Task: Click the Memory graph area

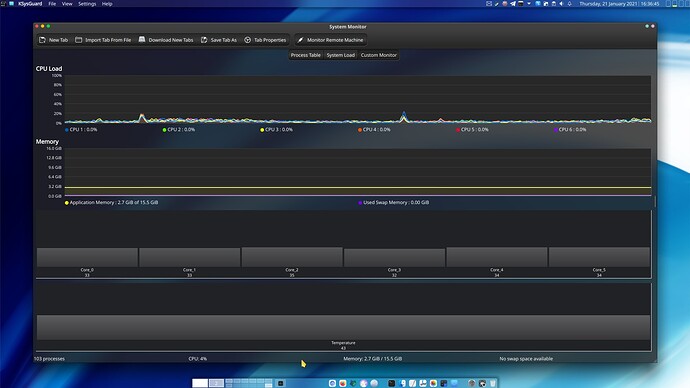Action: click(358, 172)
